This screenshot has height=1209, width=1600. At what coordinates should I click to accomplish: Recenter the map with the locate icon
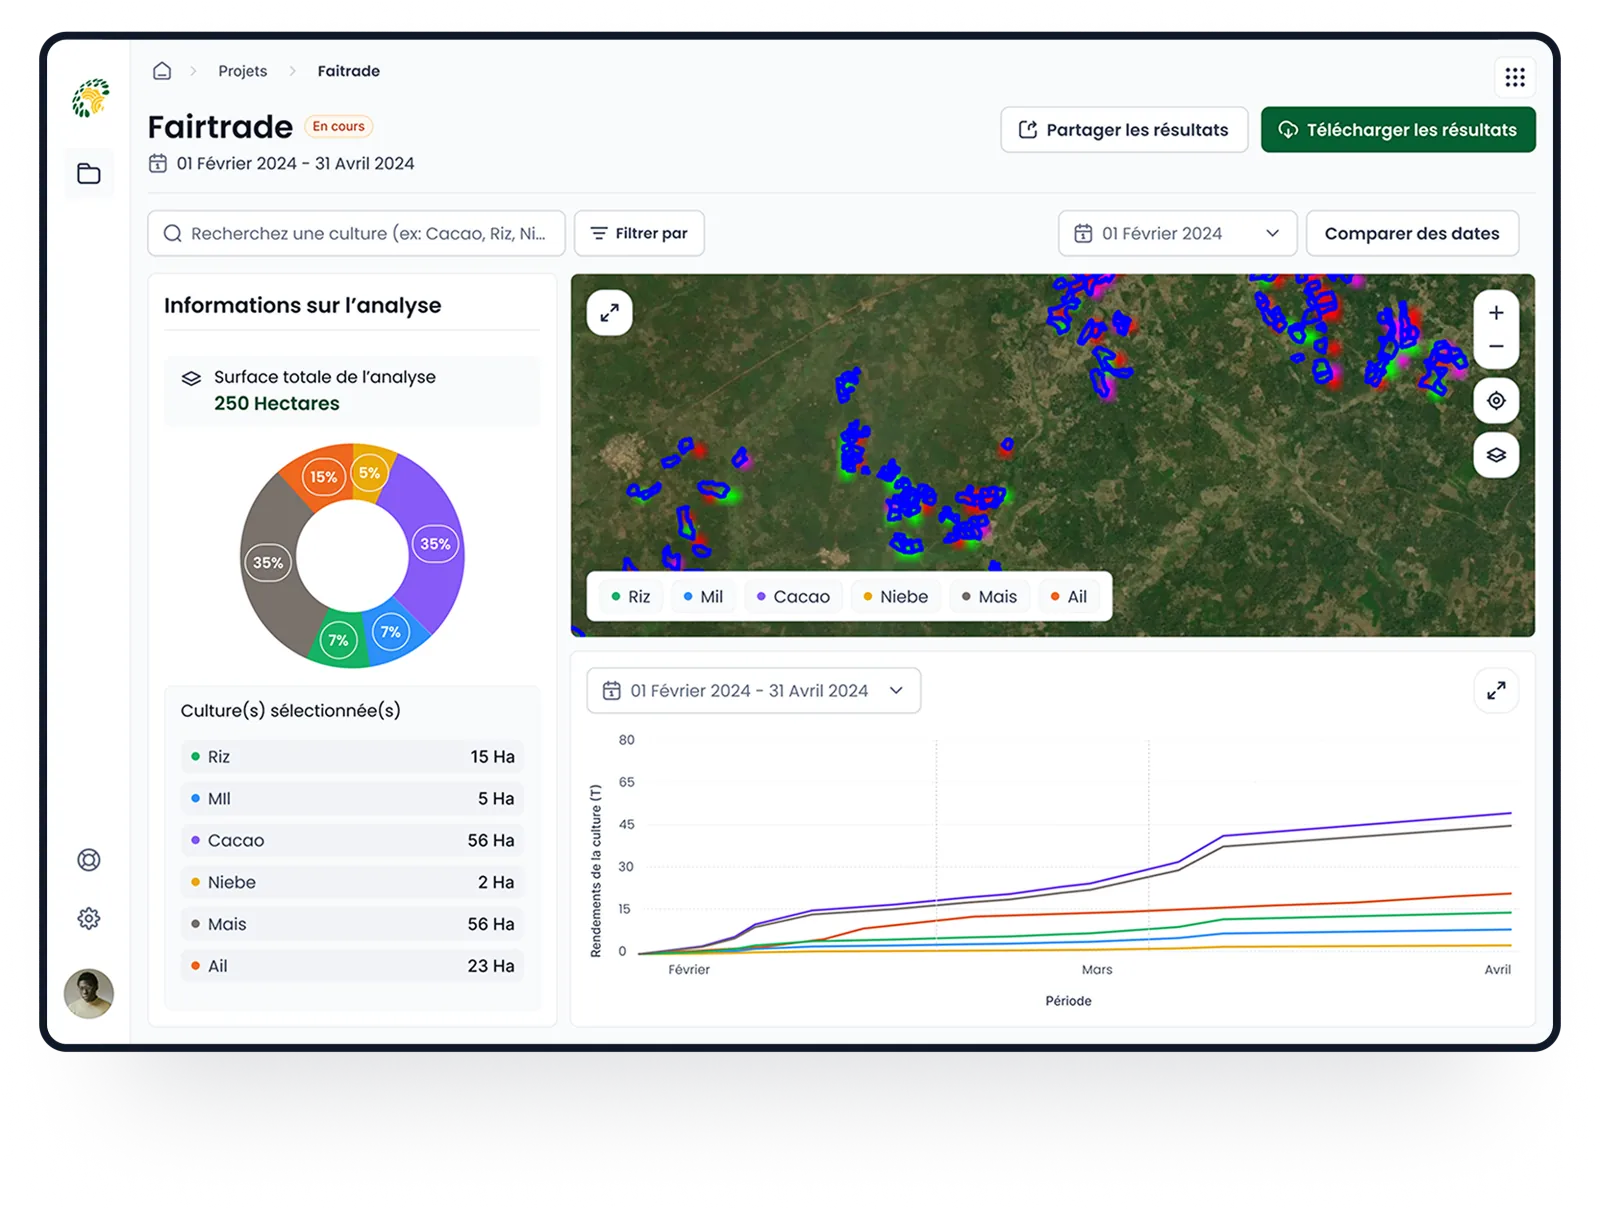tap(1496, 401)
